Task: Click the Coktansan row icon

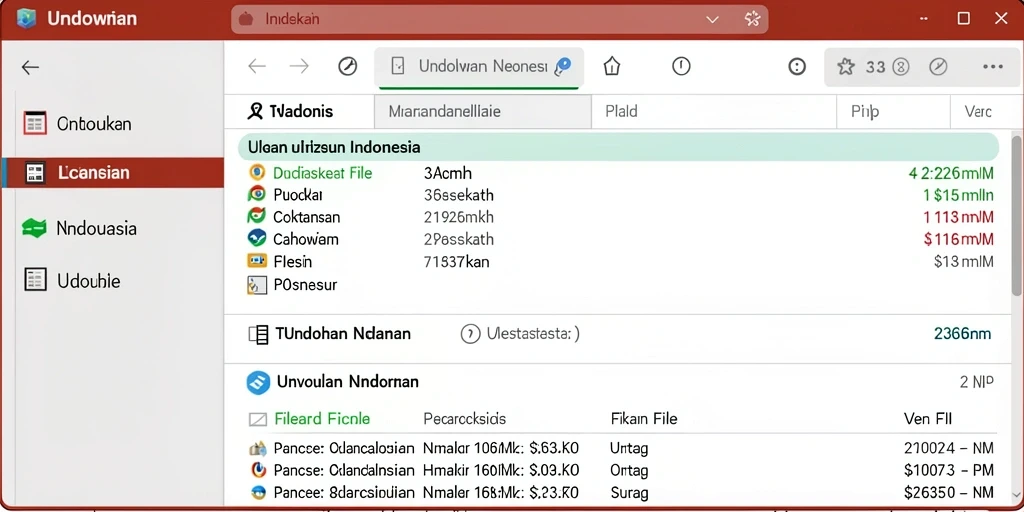Action: pyautogui.click(x=257, y=216)
